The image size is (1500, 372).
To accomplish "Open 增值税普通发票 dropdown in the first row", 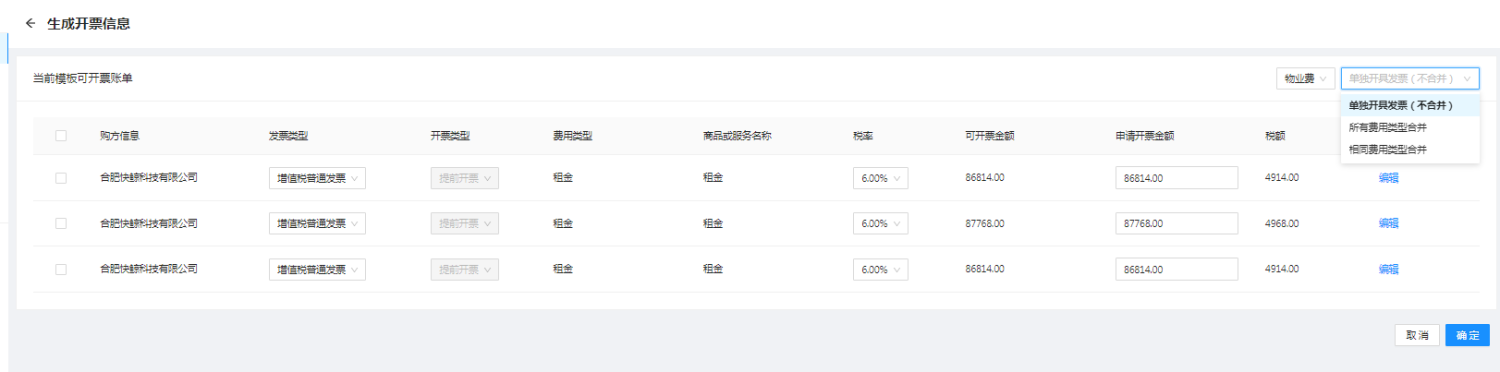I will point(317,178).
